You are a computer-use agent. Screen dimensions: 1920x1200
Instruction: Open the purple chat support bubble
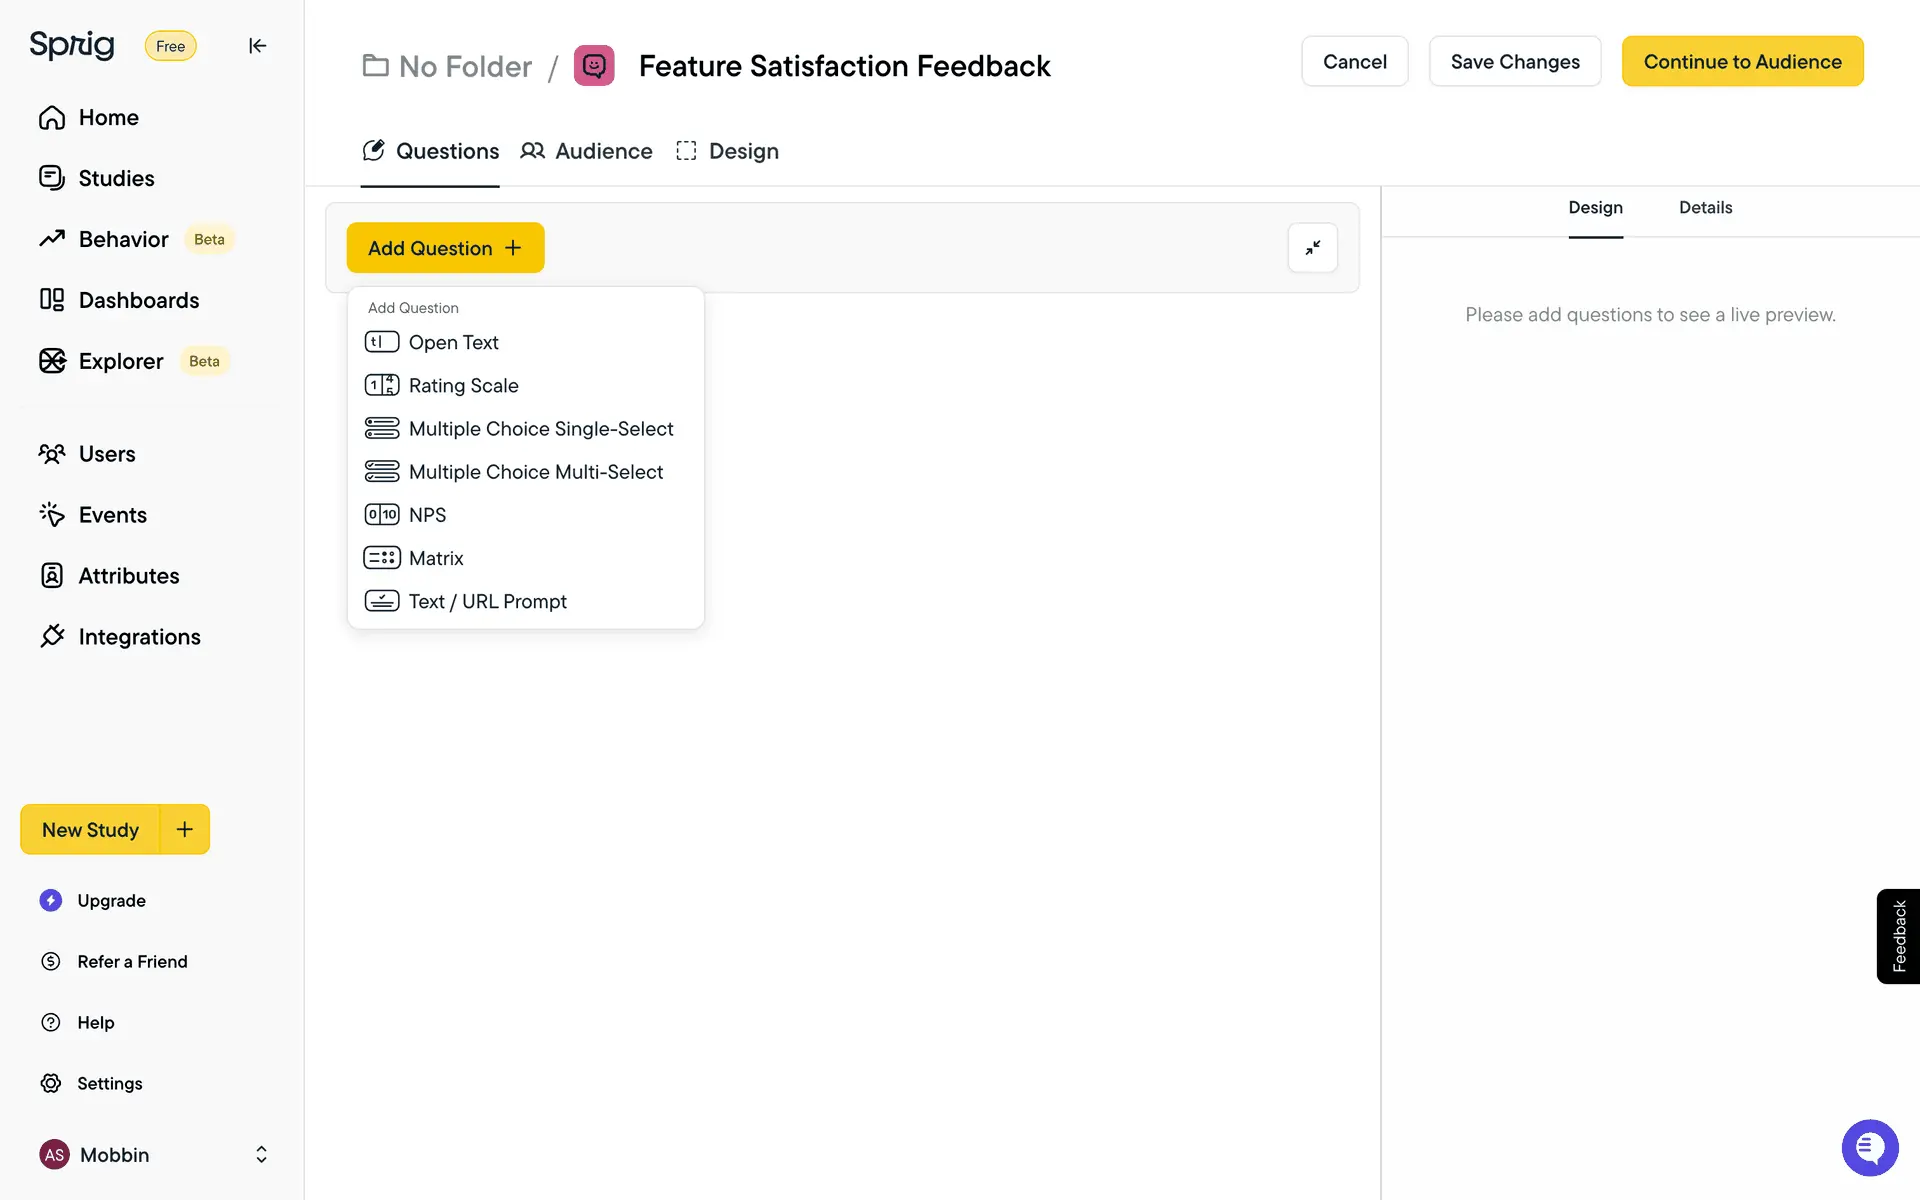coord(1869,1147)
